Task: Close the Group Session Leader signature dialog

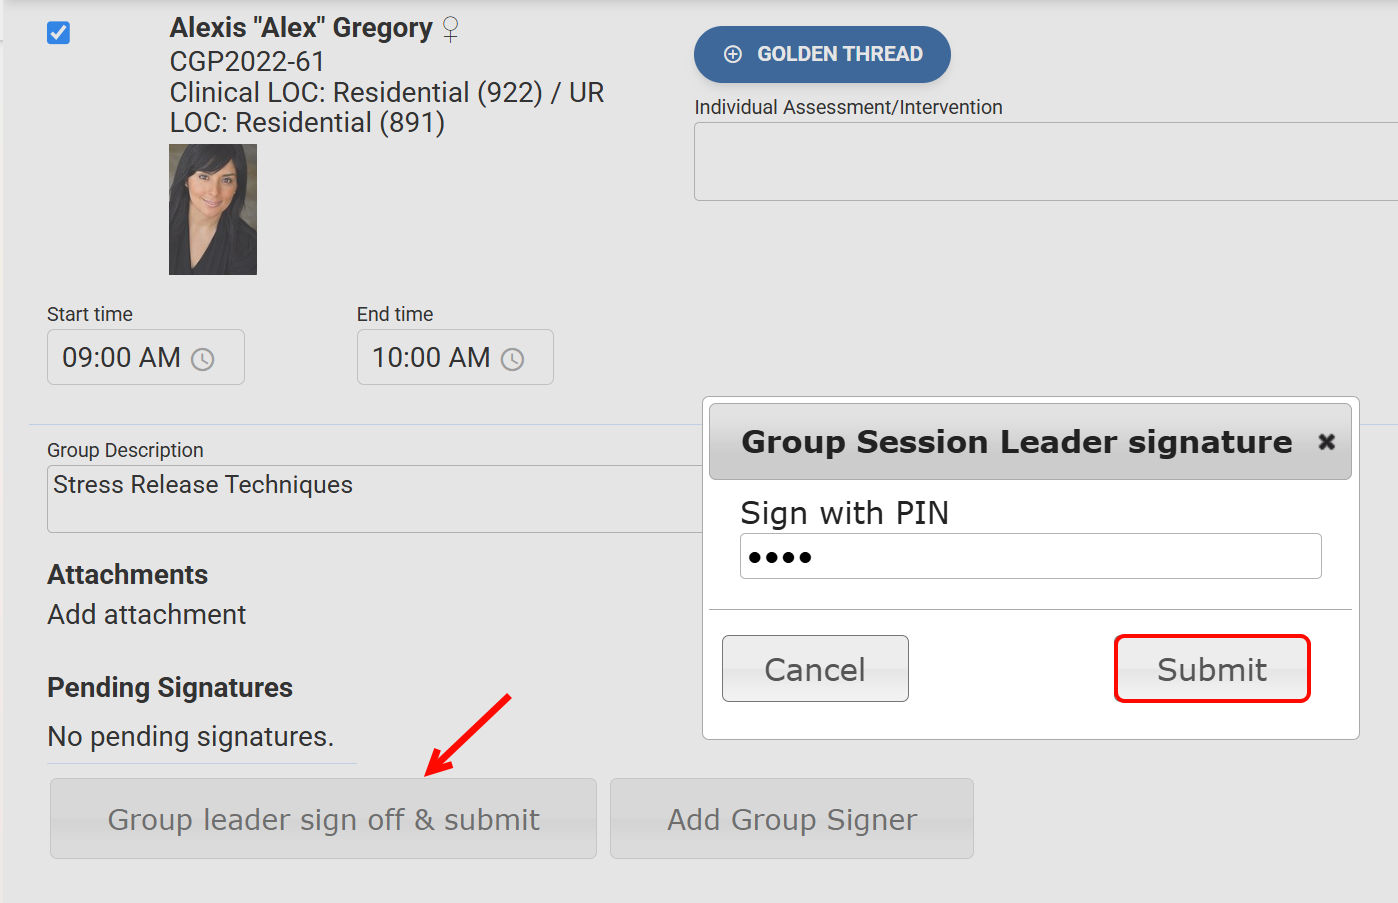Action: click(x=1326, y=441)
